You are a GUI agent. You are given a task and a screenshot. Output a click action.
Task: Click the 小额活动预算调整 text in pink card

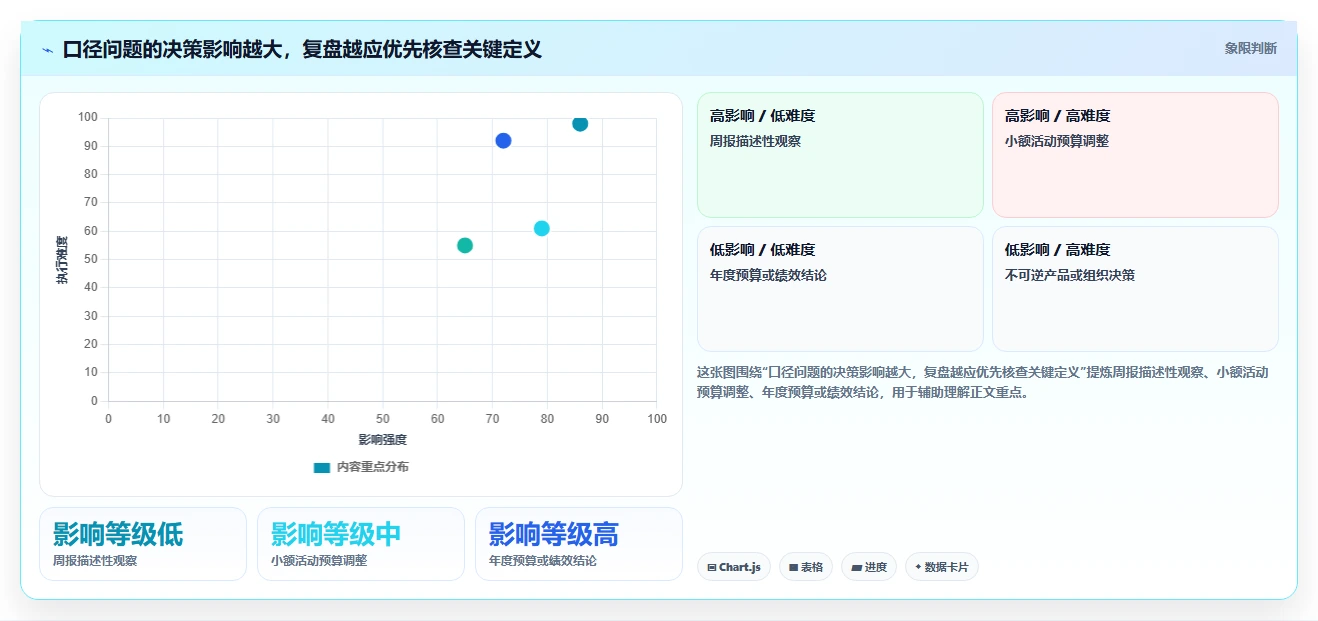tap(1057, 141)
